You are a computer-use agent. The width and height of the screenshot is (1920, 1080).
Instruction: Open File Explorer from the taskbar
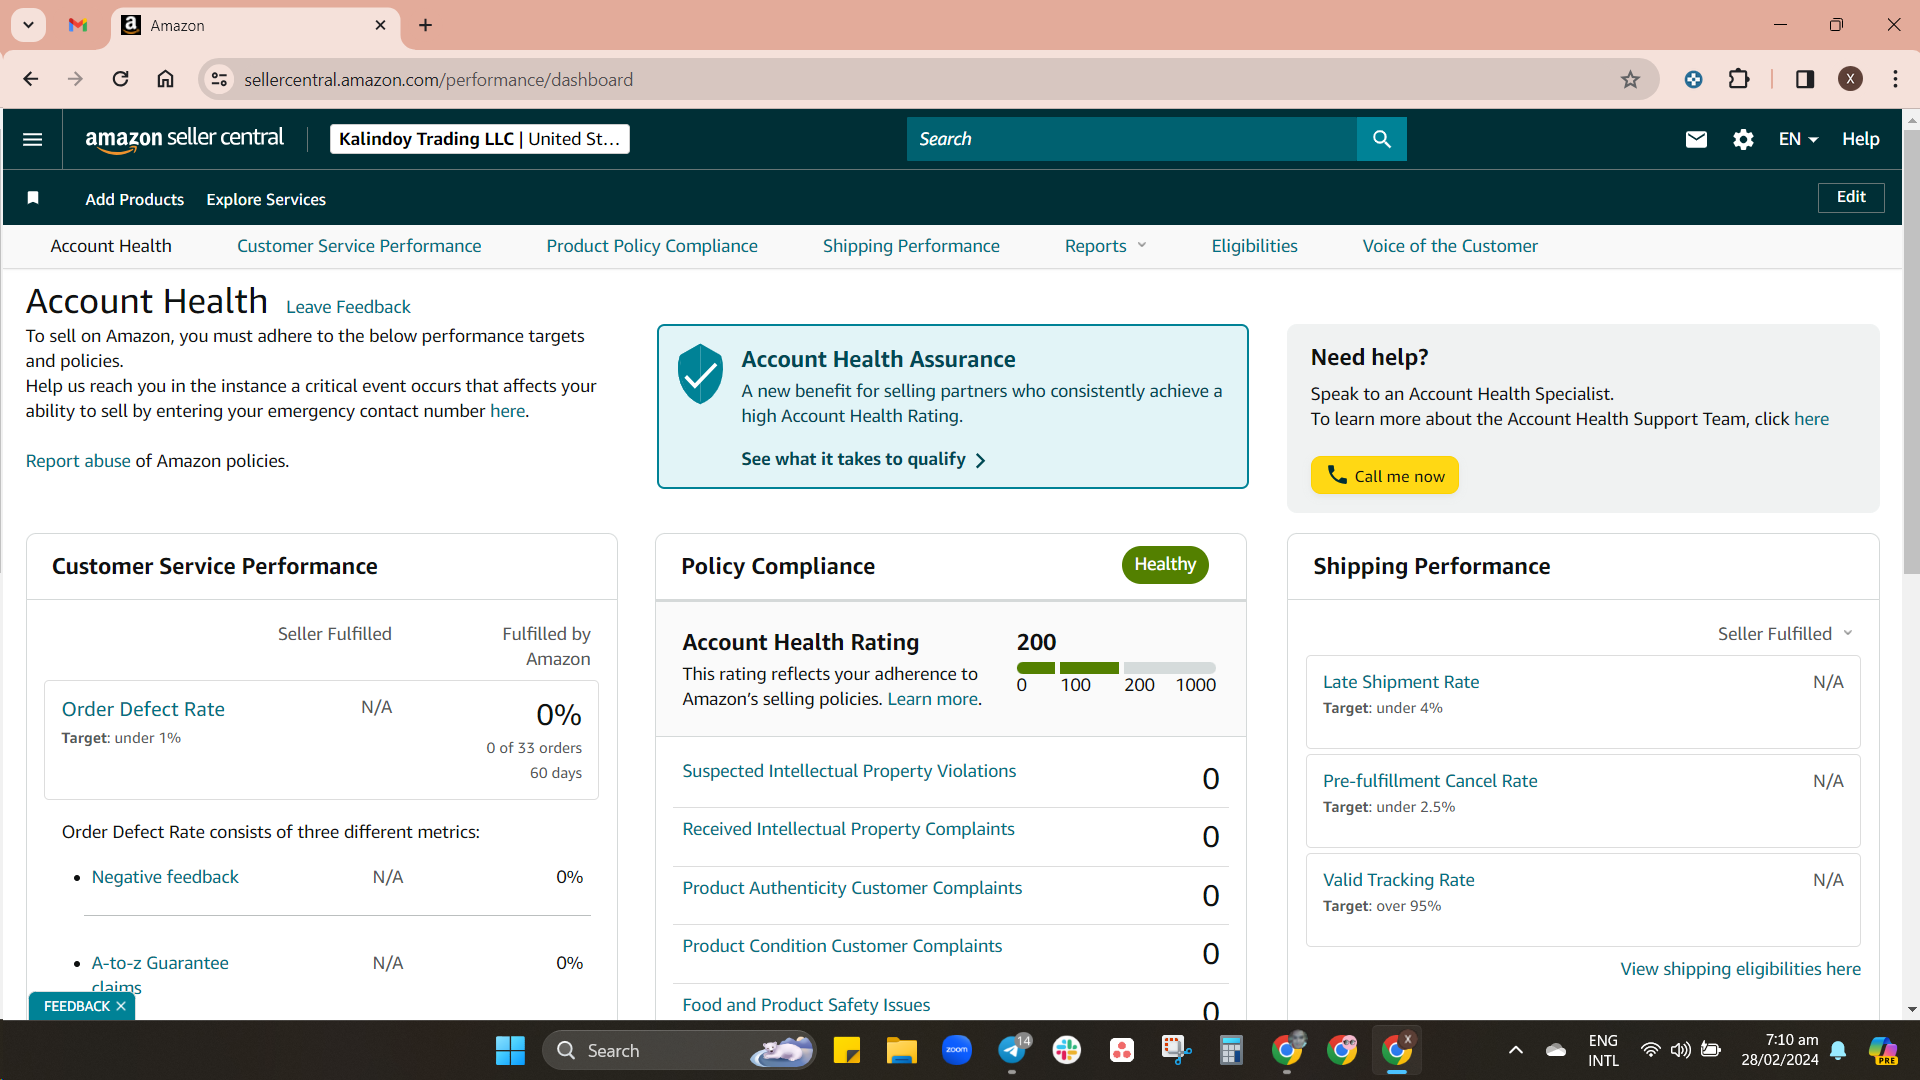click(901, 1051)
